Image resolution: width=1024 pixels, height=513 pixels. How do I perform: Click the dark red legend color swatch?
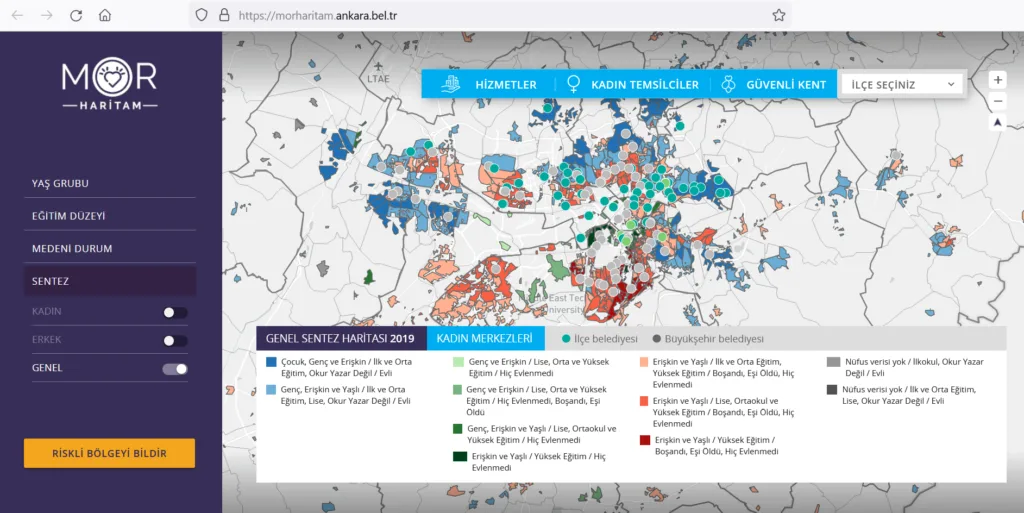(645, 440)
